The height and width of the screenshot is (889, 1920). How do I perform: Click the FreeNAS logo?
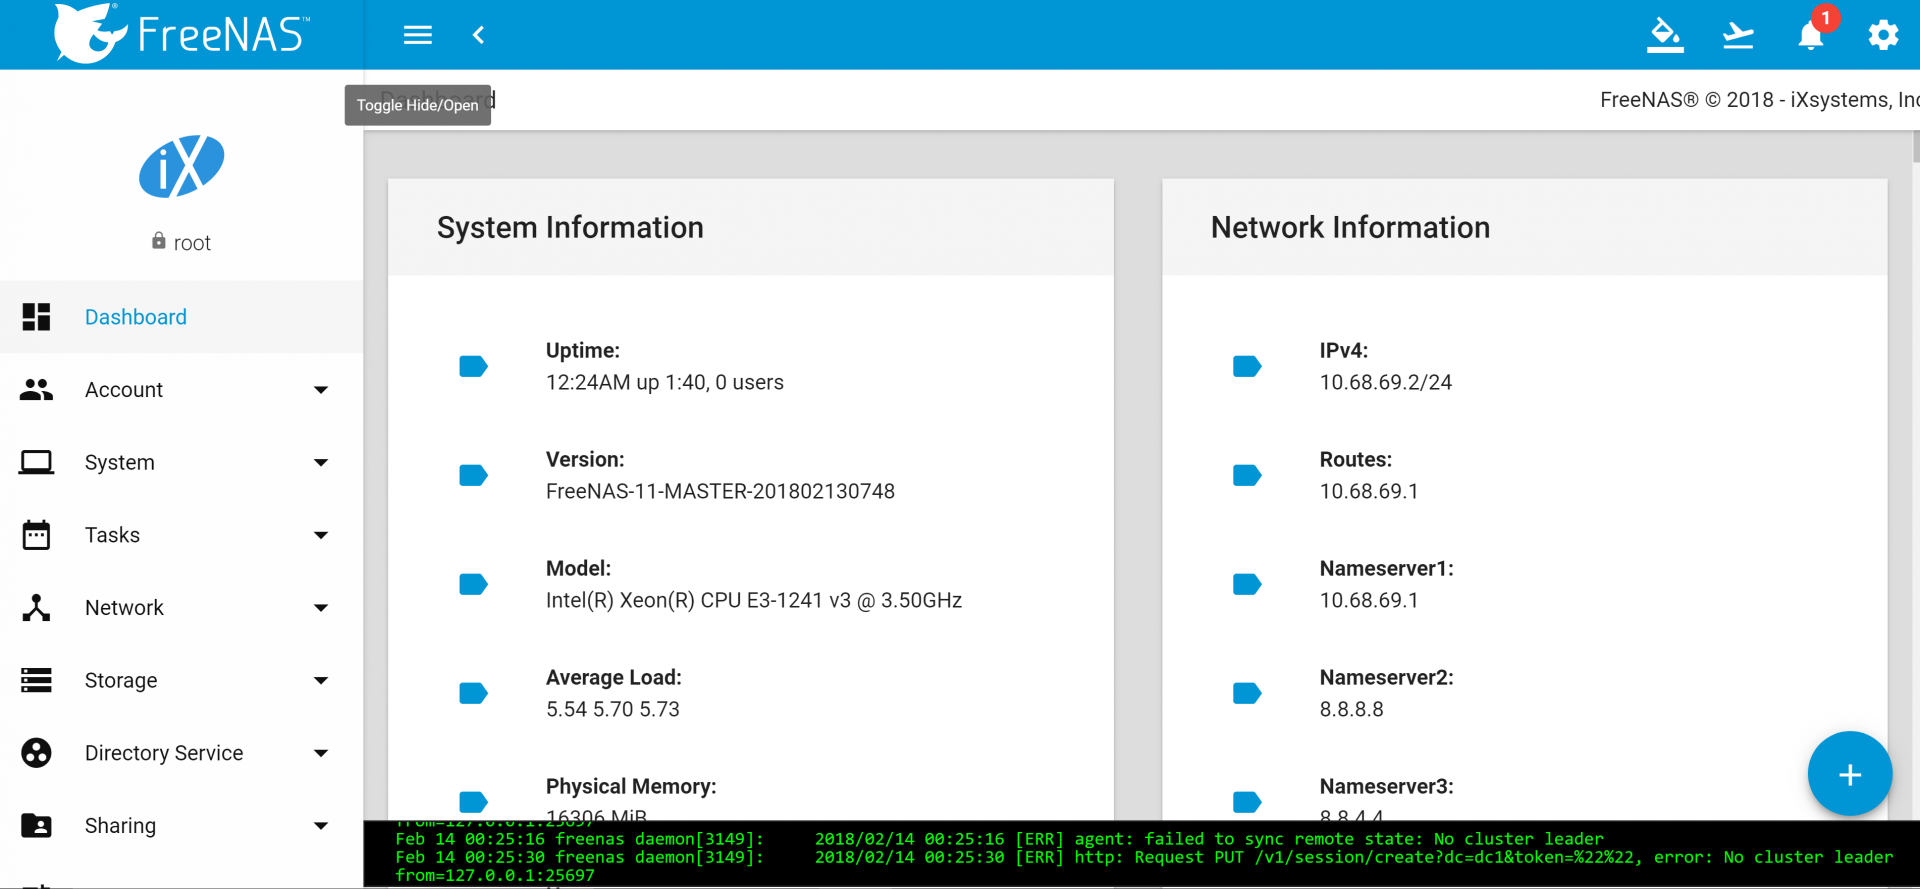[x=181, y=34]
